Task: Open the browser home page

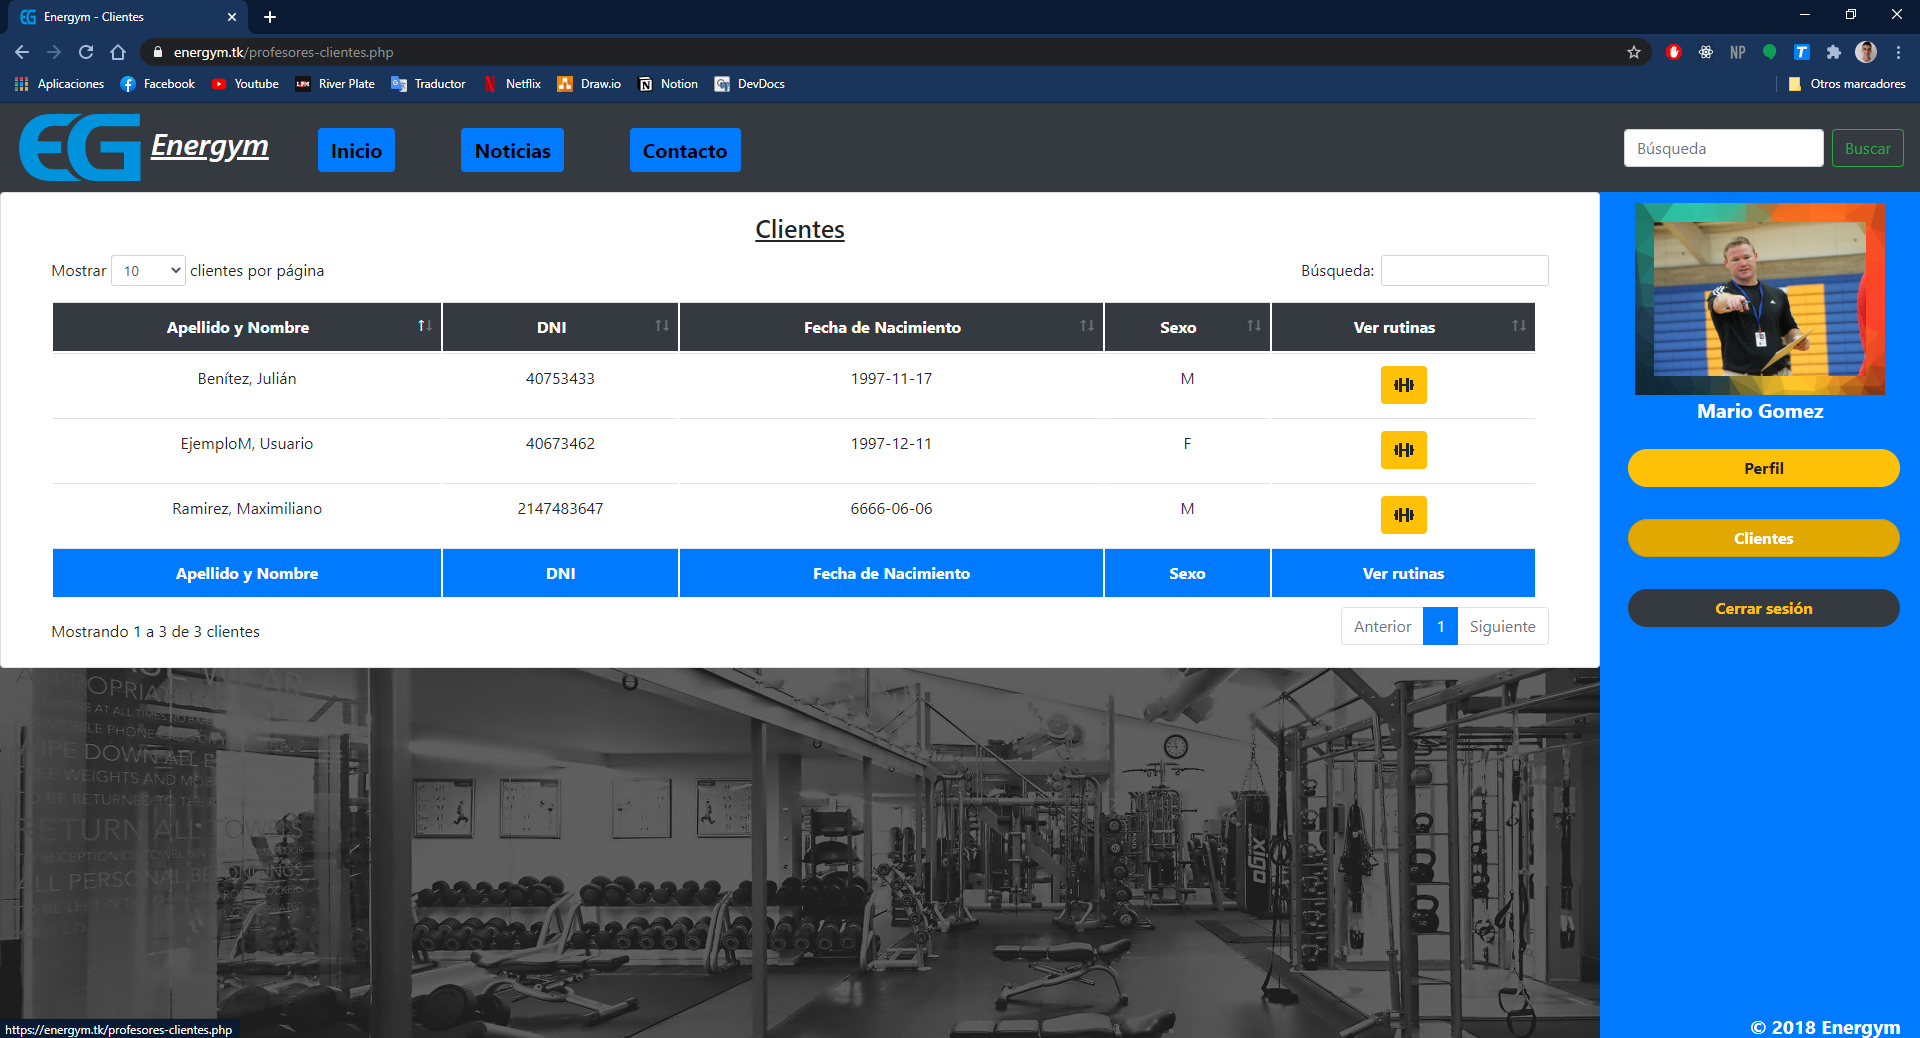Action: click(x=118, y=52)
